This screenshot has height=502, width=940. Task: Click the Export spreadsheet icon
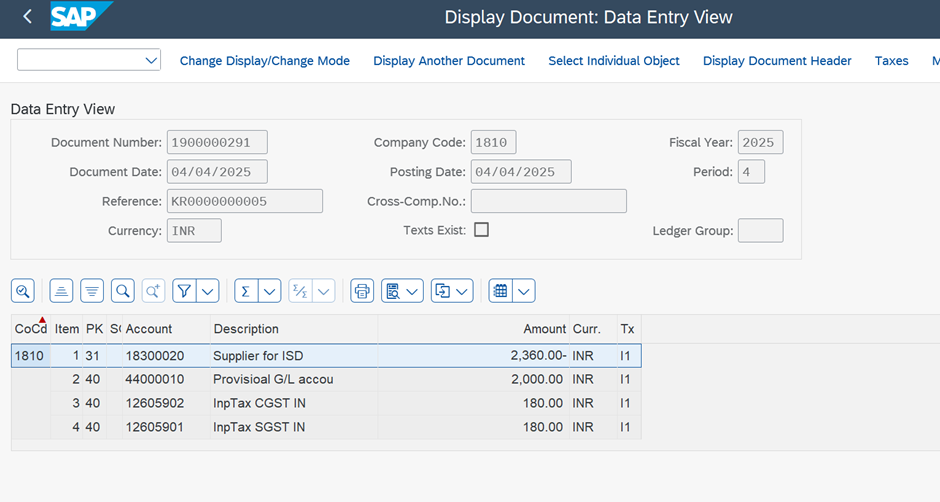(x=442, y=291)
